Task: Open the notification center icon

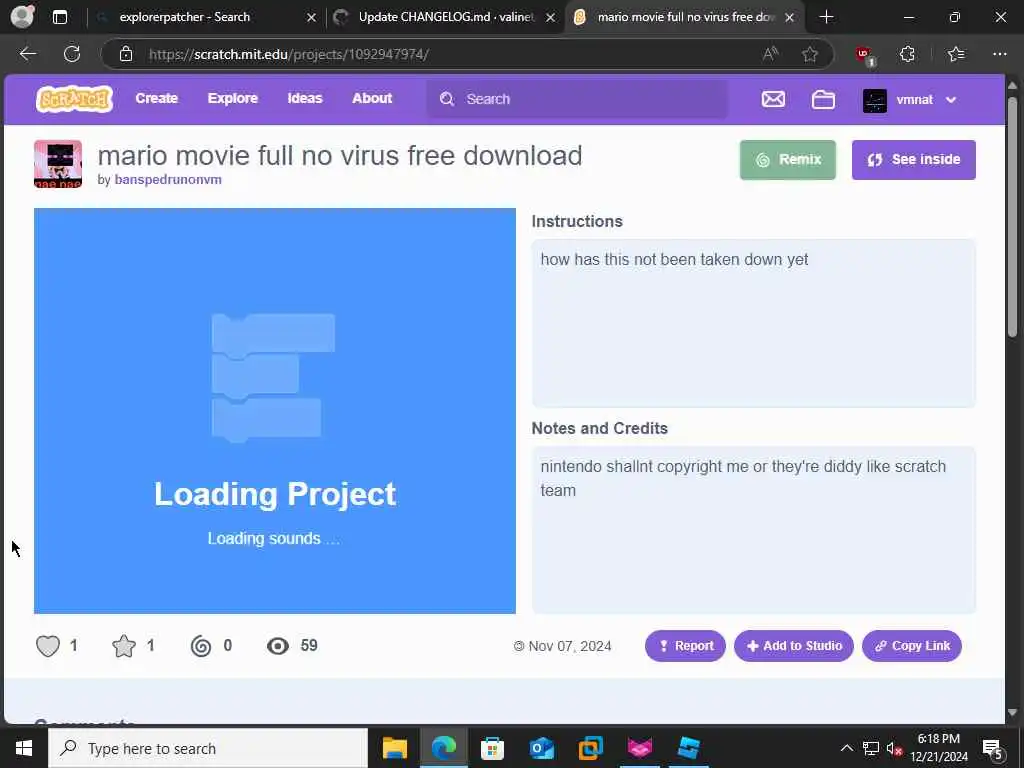Action: coord(992,749)
